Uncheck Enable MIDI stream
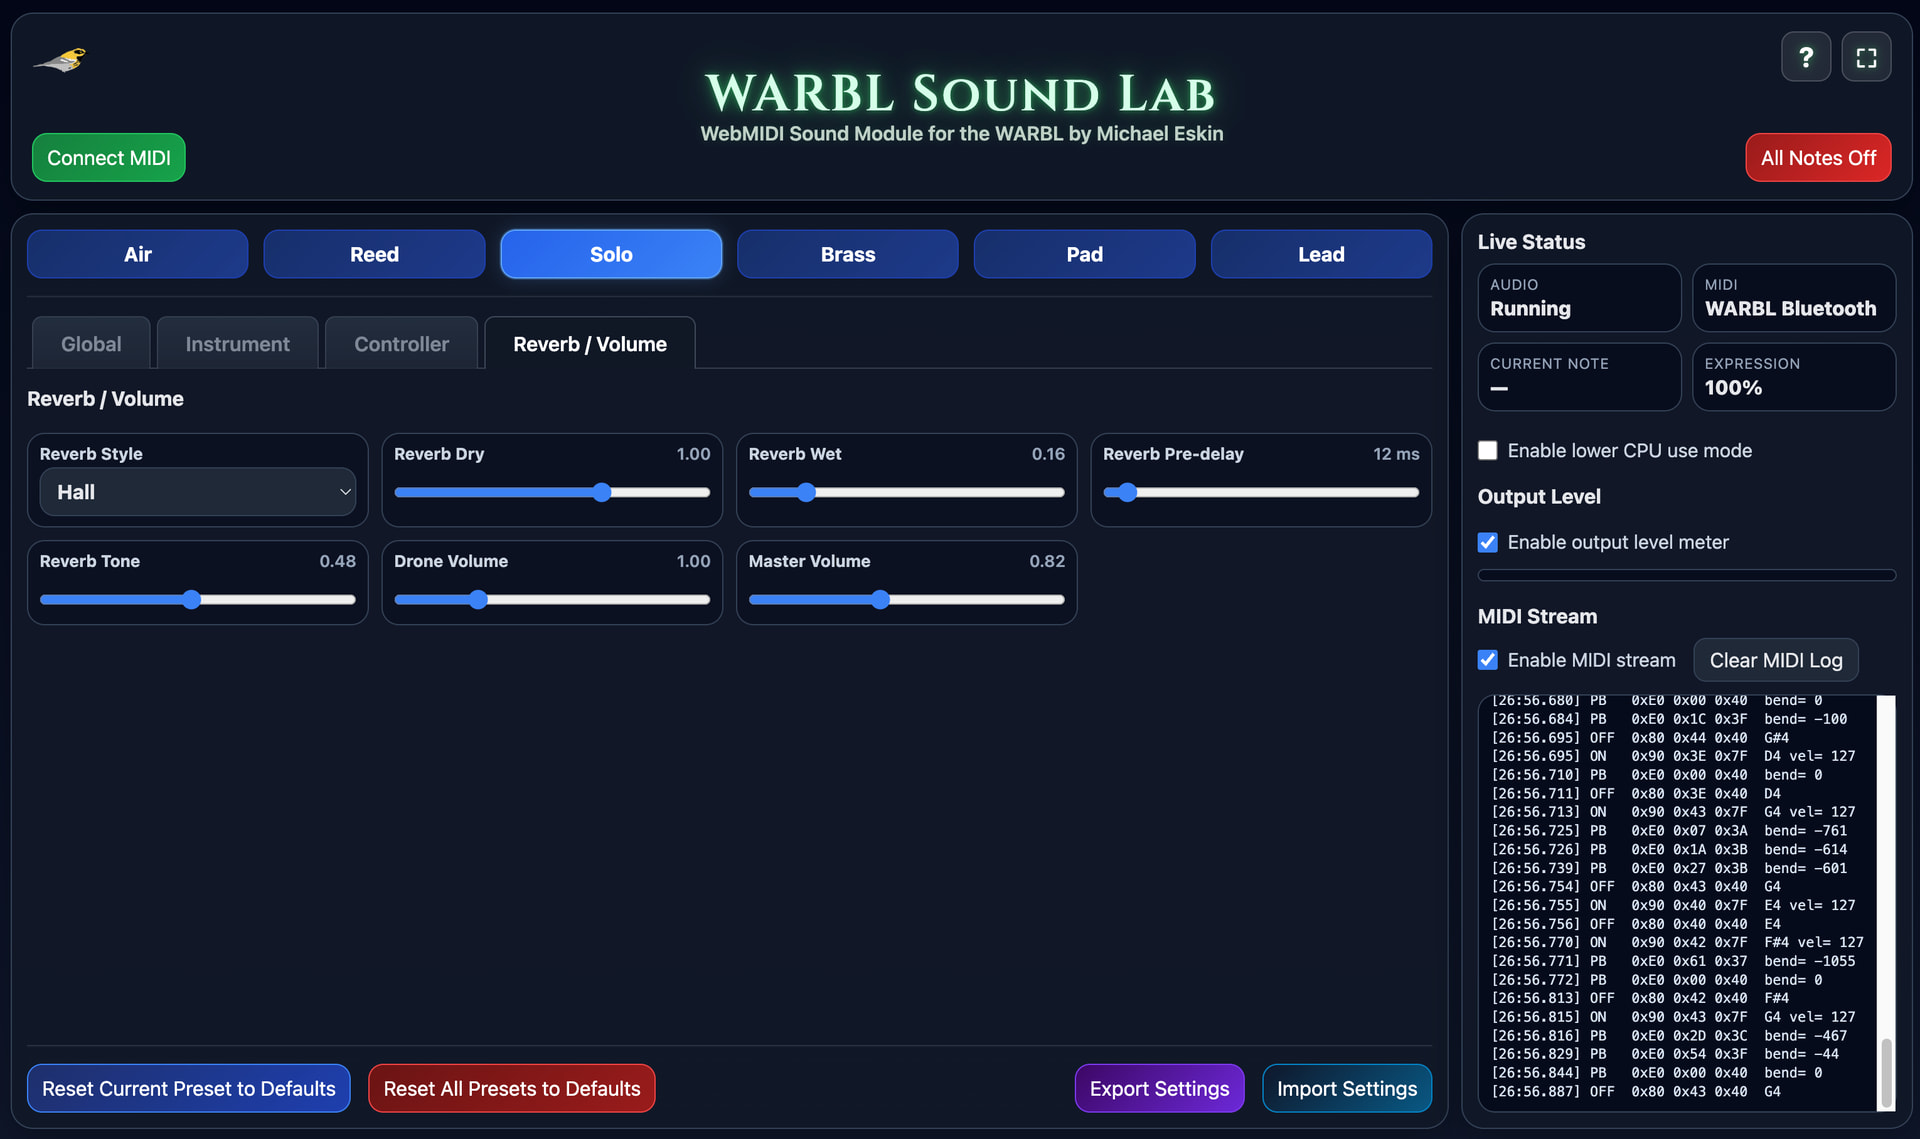Viewport: 1920px width, 1139px height. pos(1488,660)
